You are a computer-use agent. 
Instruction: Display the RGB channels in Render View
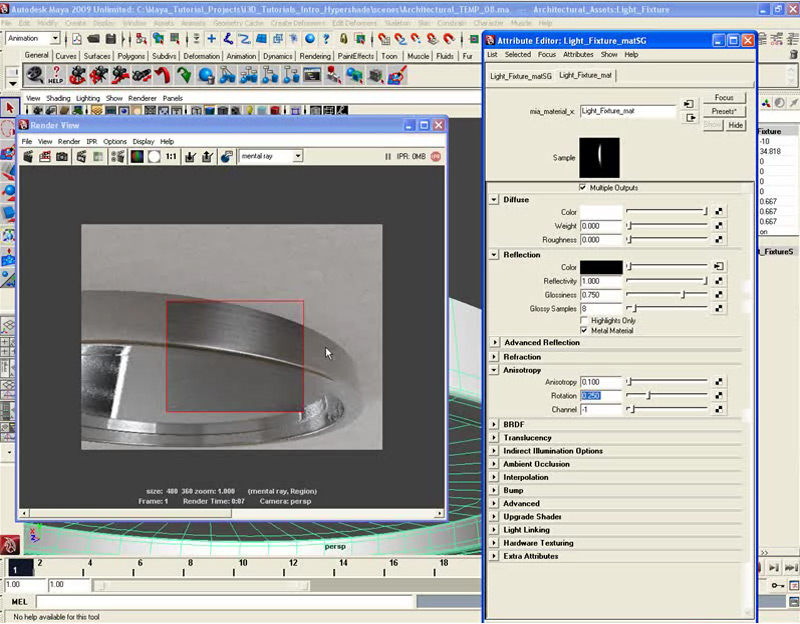(x=135, y=157)
